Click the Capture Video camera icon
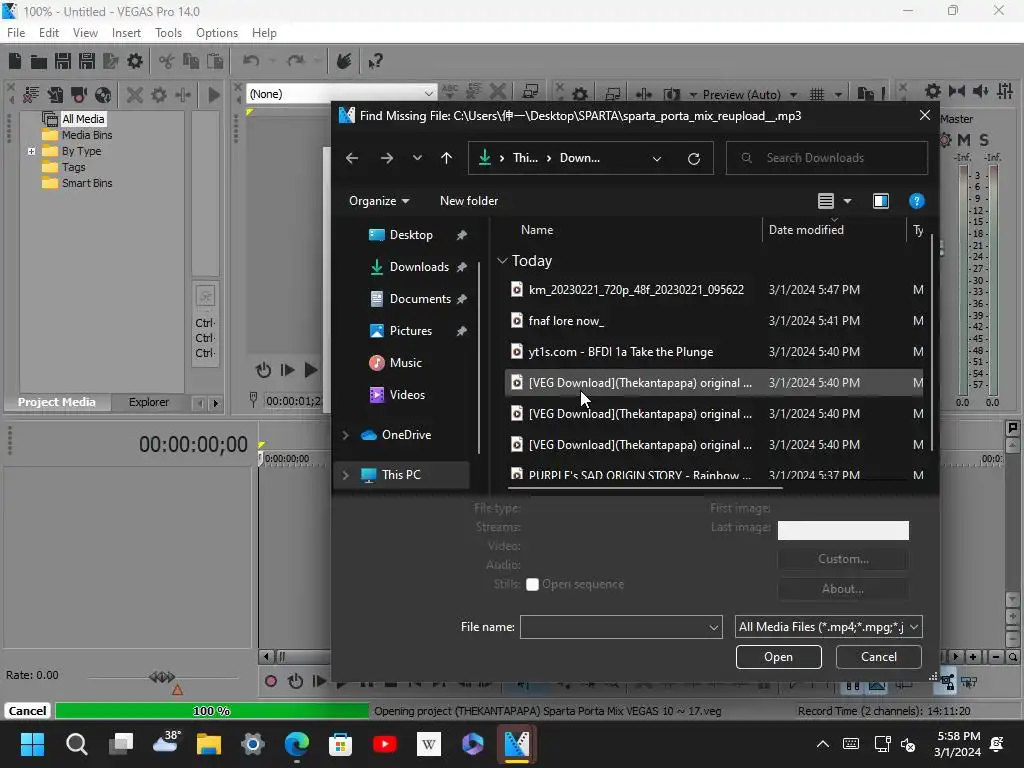Screen dimensions: 1024x768 [79, 95]
